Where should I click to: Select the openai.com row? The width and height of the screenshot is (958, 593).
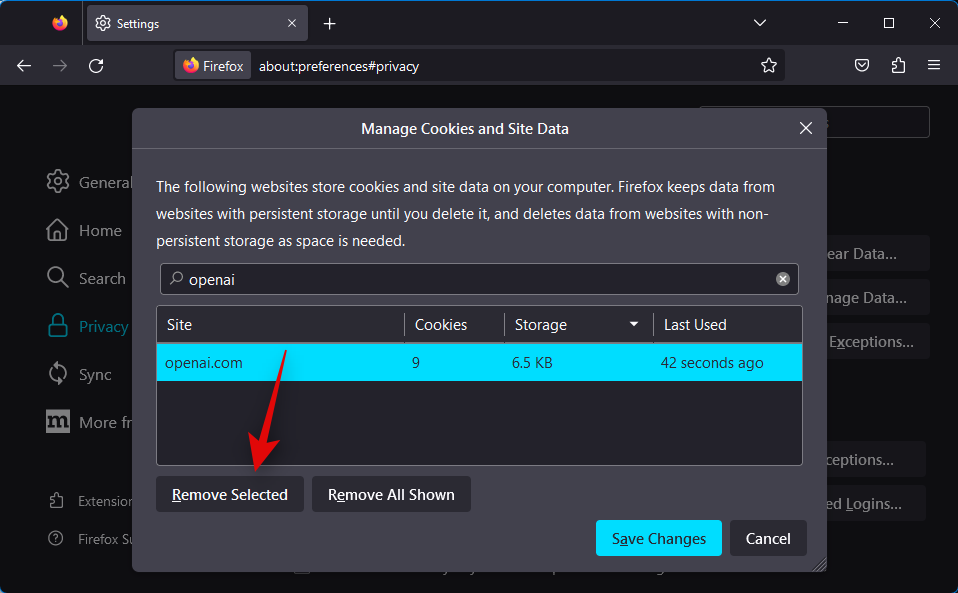click(479, 363)
